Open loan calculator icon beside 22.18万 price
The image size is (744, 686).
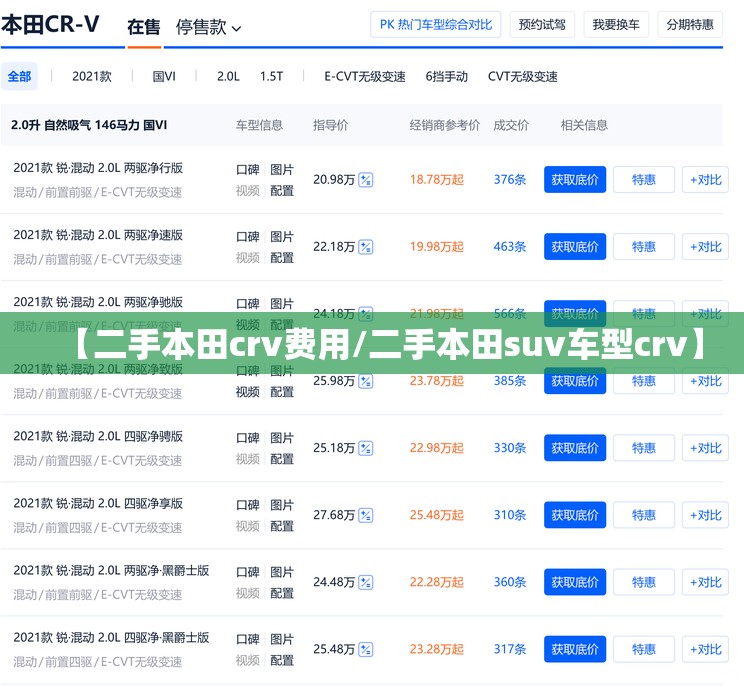coord(365,247)
